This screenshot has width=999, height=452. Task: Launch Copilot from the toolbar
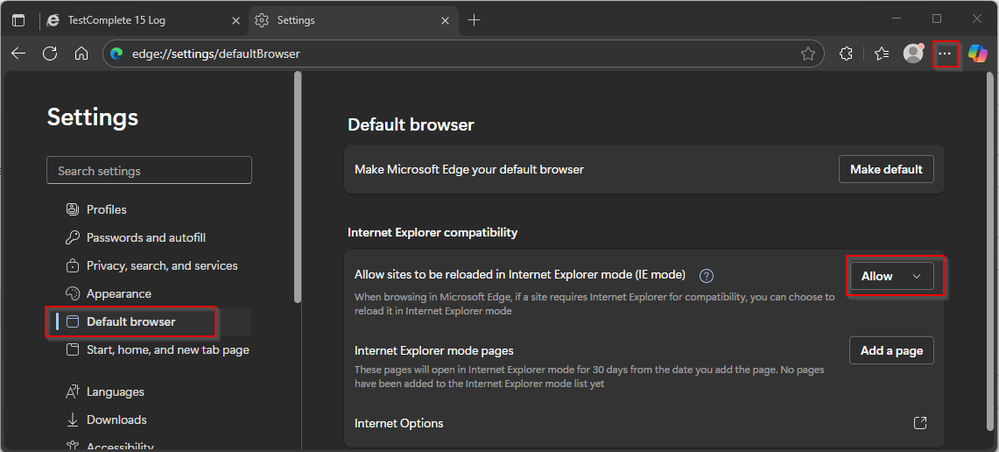pos(977,54)
